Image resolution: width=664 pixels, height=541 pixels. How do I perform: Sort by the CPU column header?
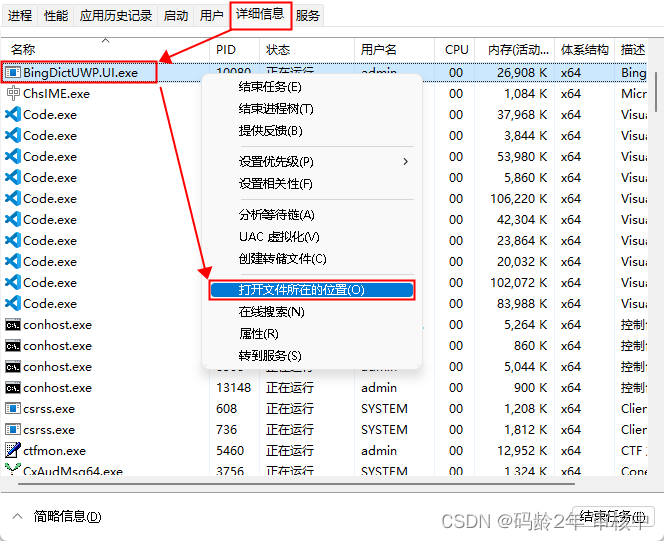point(455,50)
